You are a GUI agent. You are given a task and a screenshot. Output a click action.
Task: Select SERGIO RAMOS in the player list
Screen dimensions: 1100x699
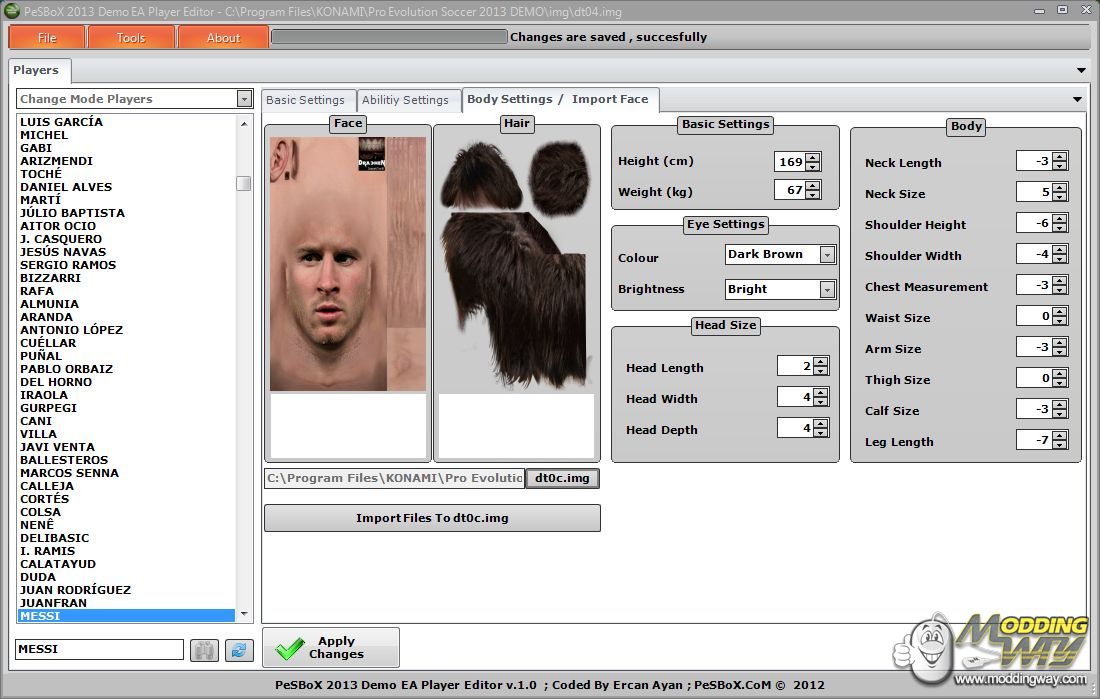(68, 265)
